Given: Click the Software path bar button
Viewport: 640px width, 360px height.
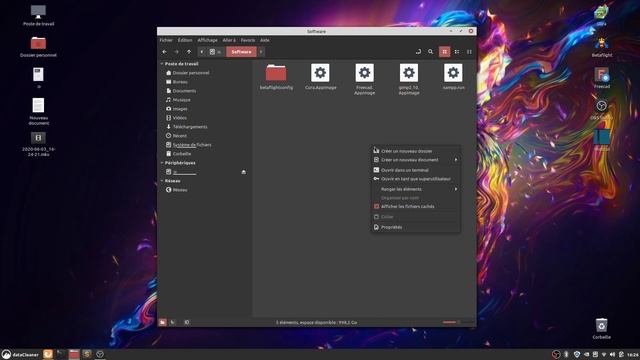Looking at the screenshot, I should (x=241, y=52).
